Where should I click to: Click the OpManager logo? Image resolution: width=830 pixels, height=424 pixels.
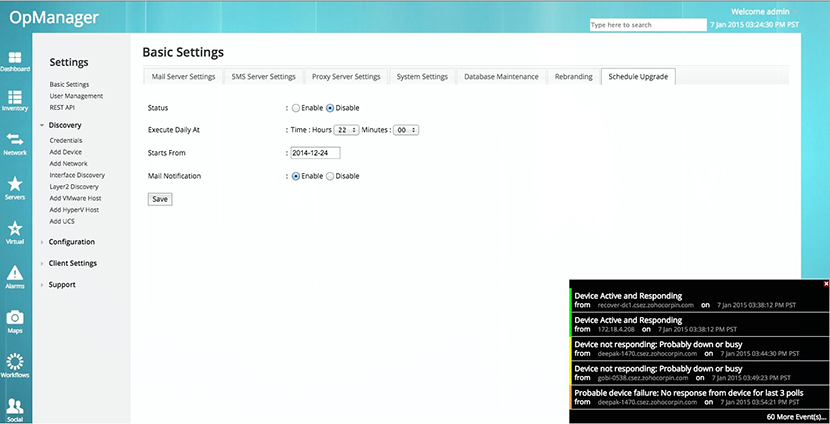(x=54, y=17)
